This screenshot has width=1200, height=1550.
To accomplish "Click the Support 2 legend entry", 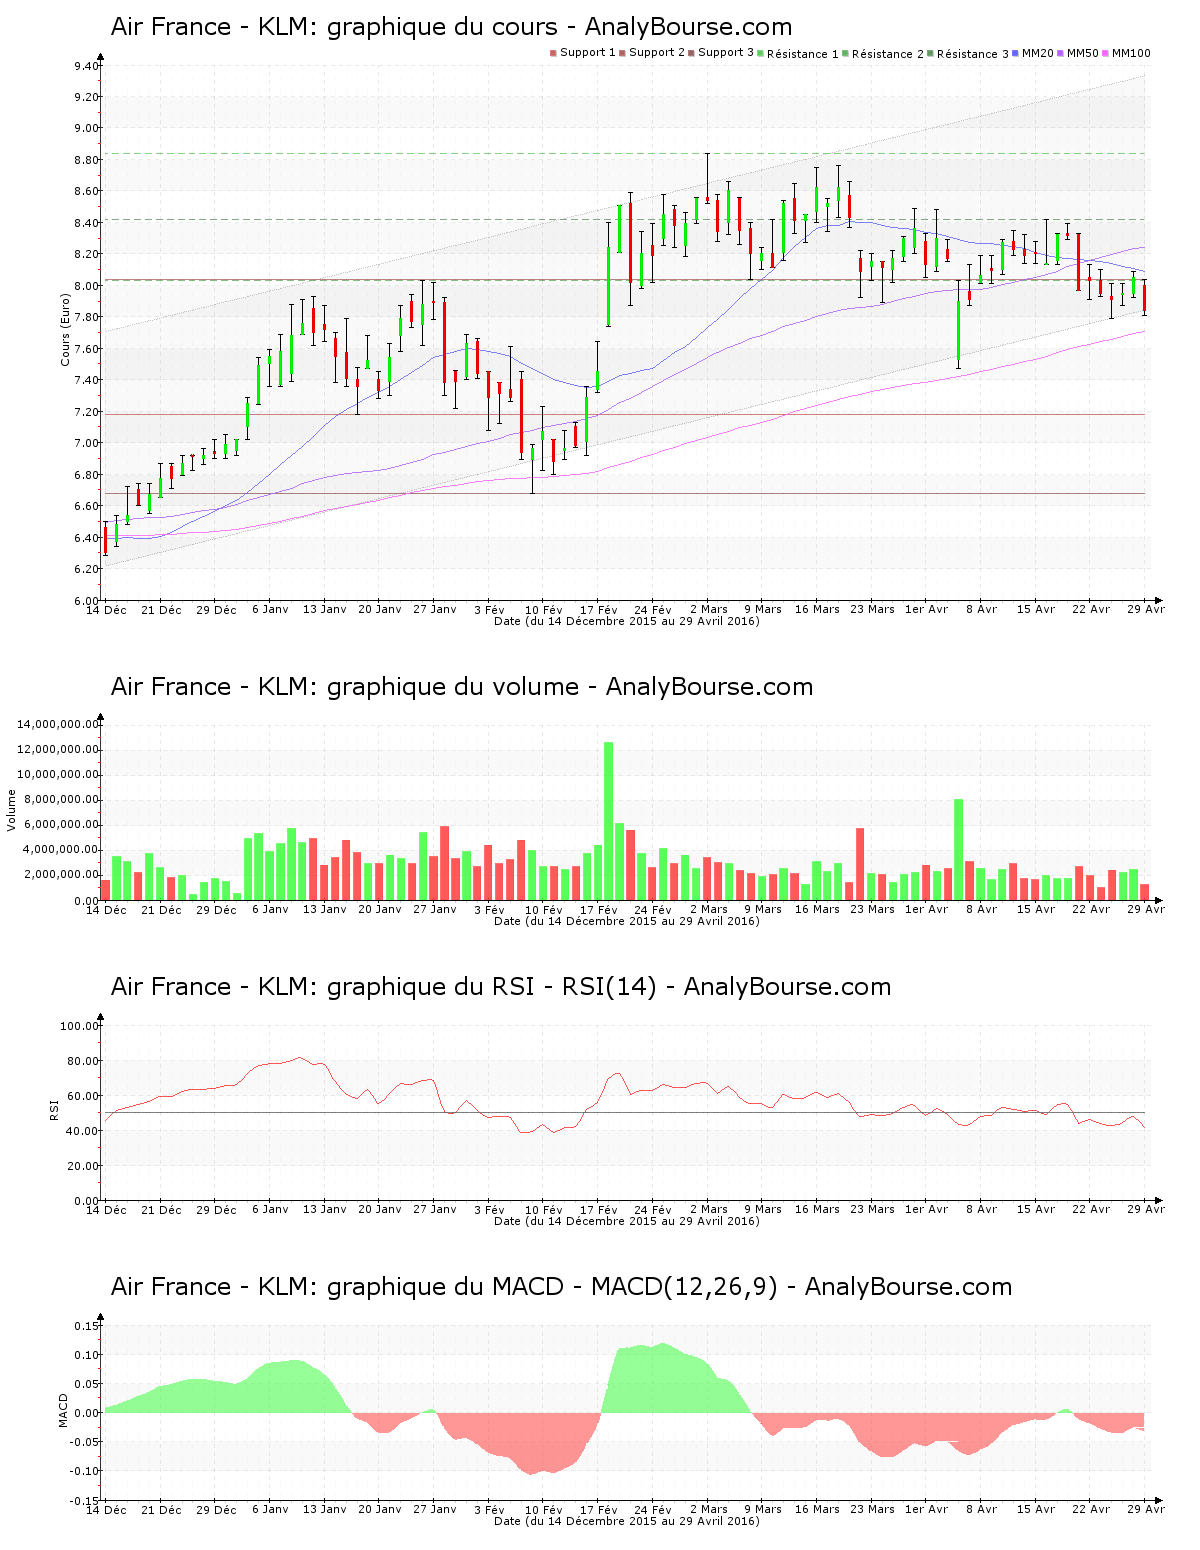I will [x=652, y=53].
